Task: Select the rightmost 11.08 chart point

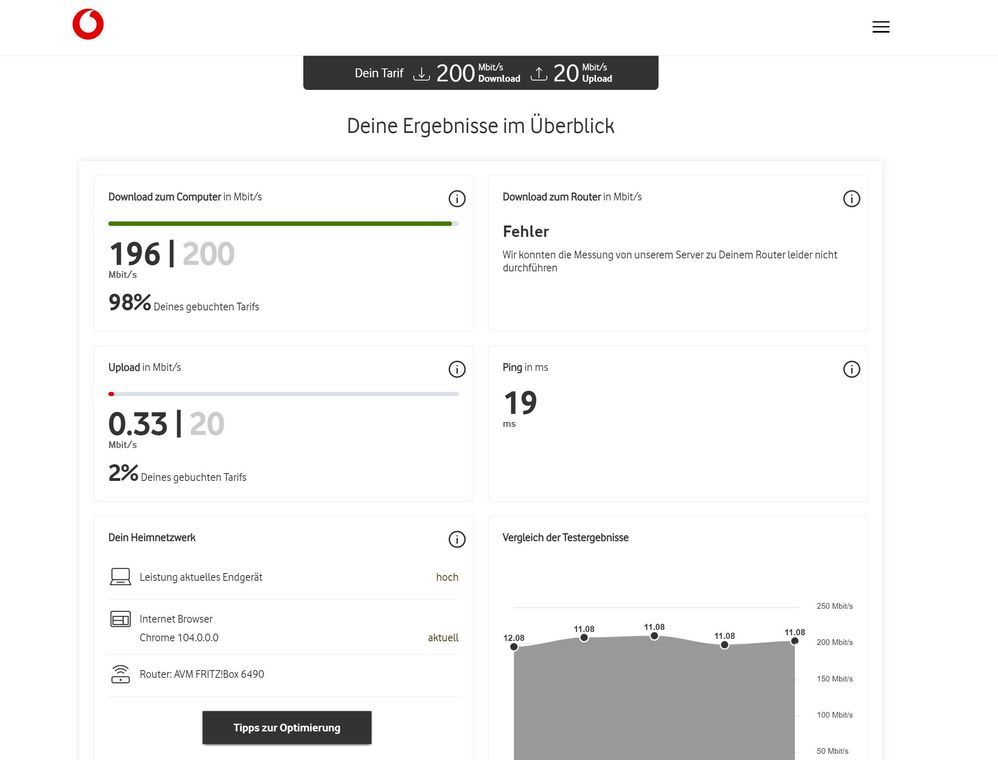Action: coord(794,640)
